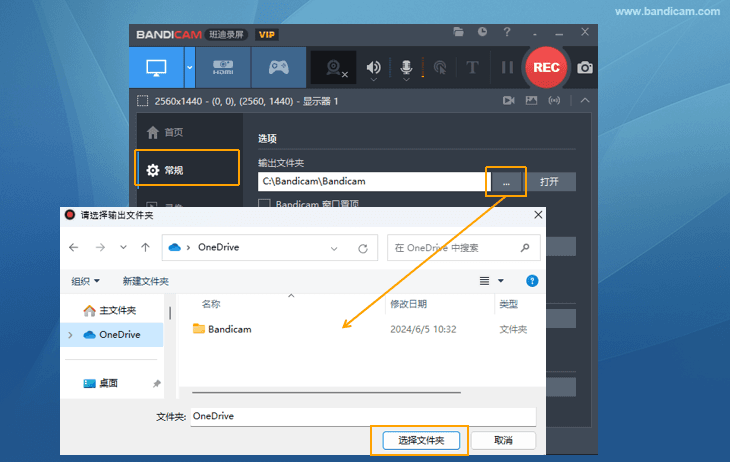Screen dimensions: 730x462
Task: Click the 2024/6/5 10:32 date cell
Action: [x=423, y=329]
